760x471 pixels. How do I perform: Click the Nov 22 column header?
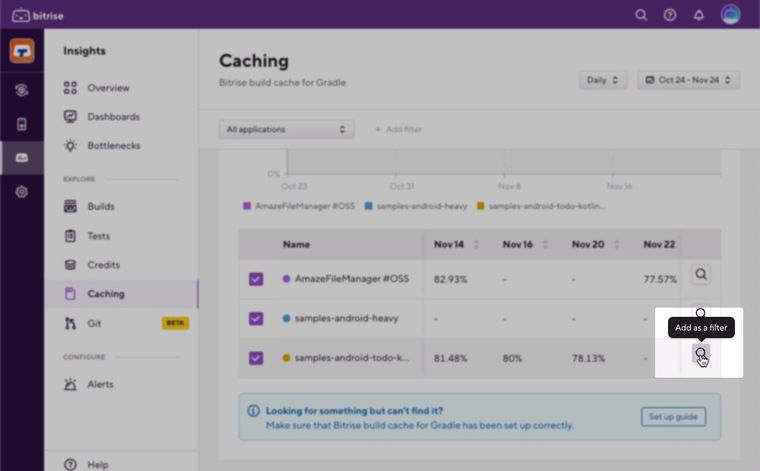659,244
